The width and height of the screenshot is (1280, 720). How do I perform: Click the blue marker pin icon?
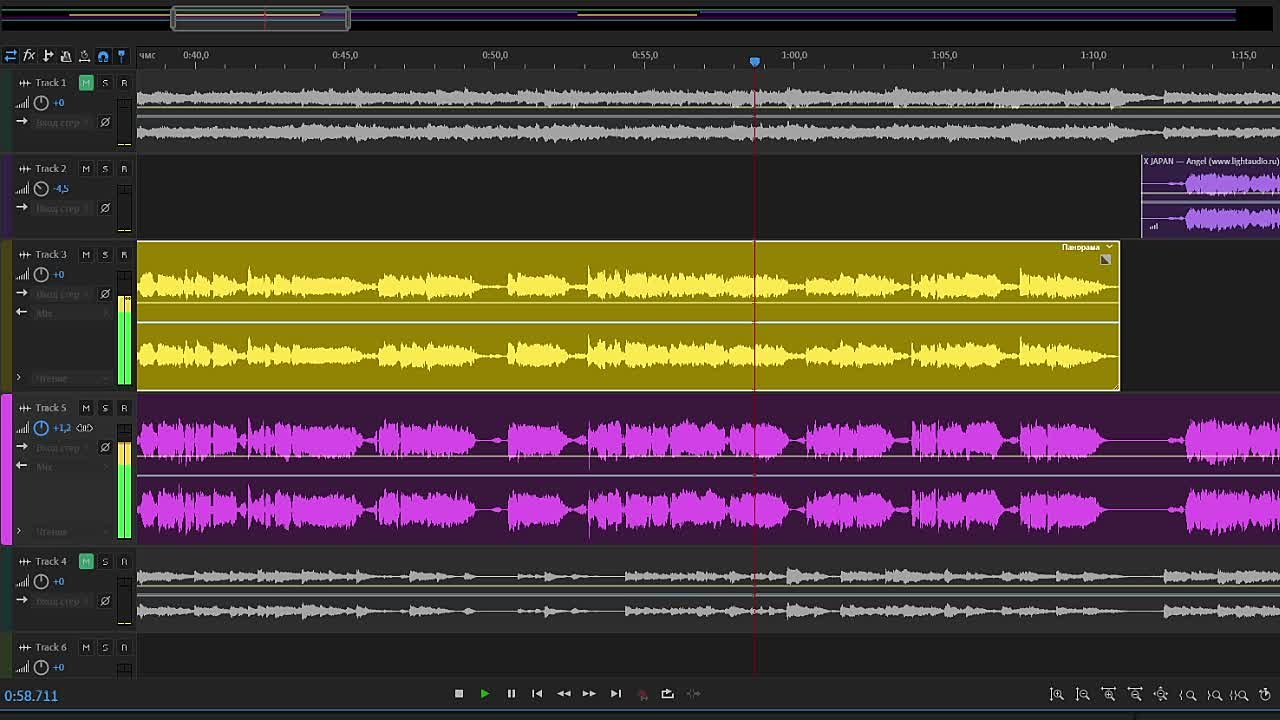(x=122, y=56)
